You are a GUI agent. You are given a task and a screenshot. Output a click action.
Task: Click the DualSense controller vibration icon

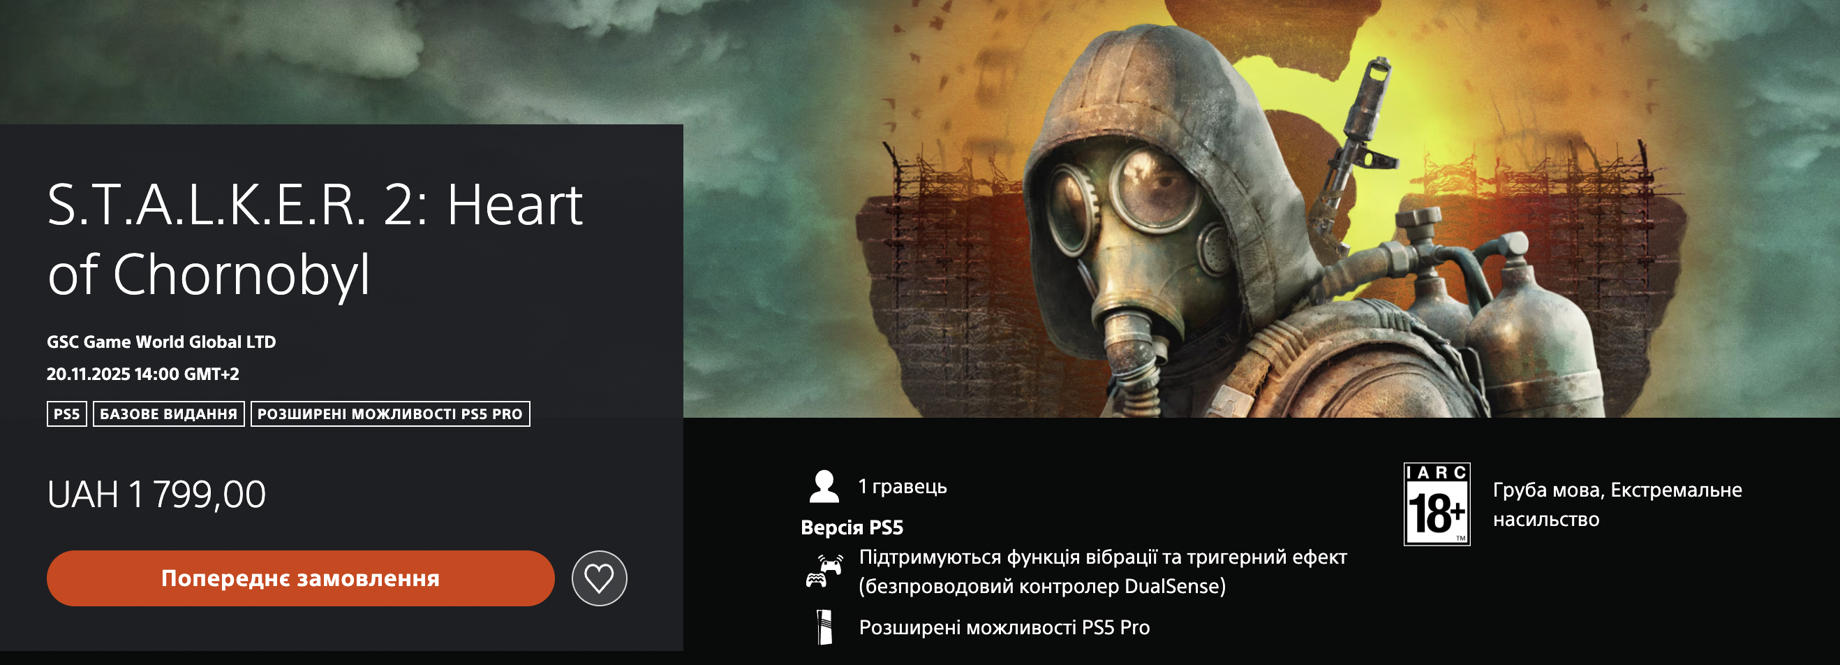coord(824,571)
